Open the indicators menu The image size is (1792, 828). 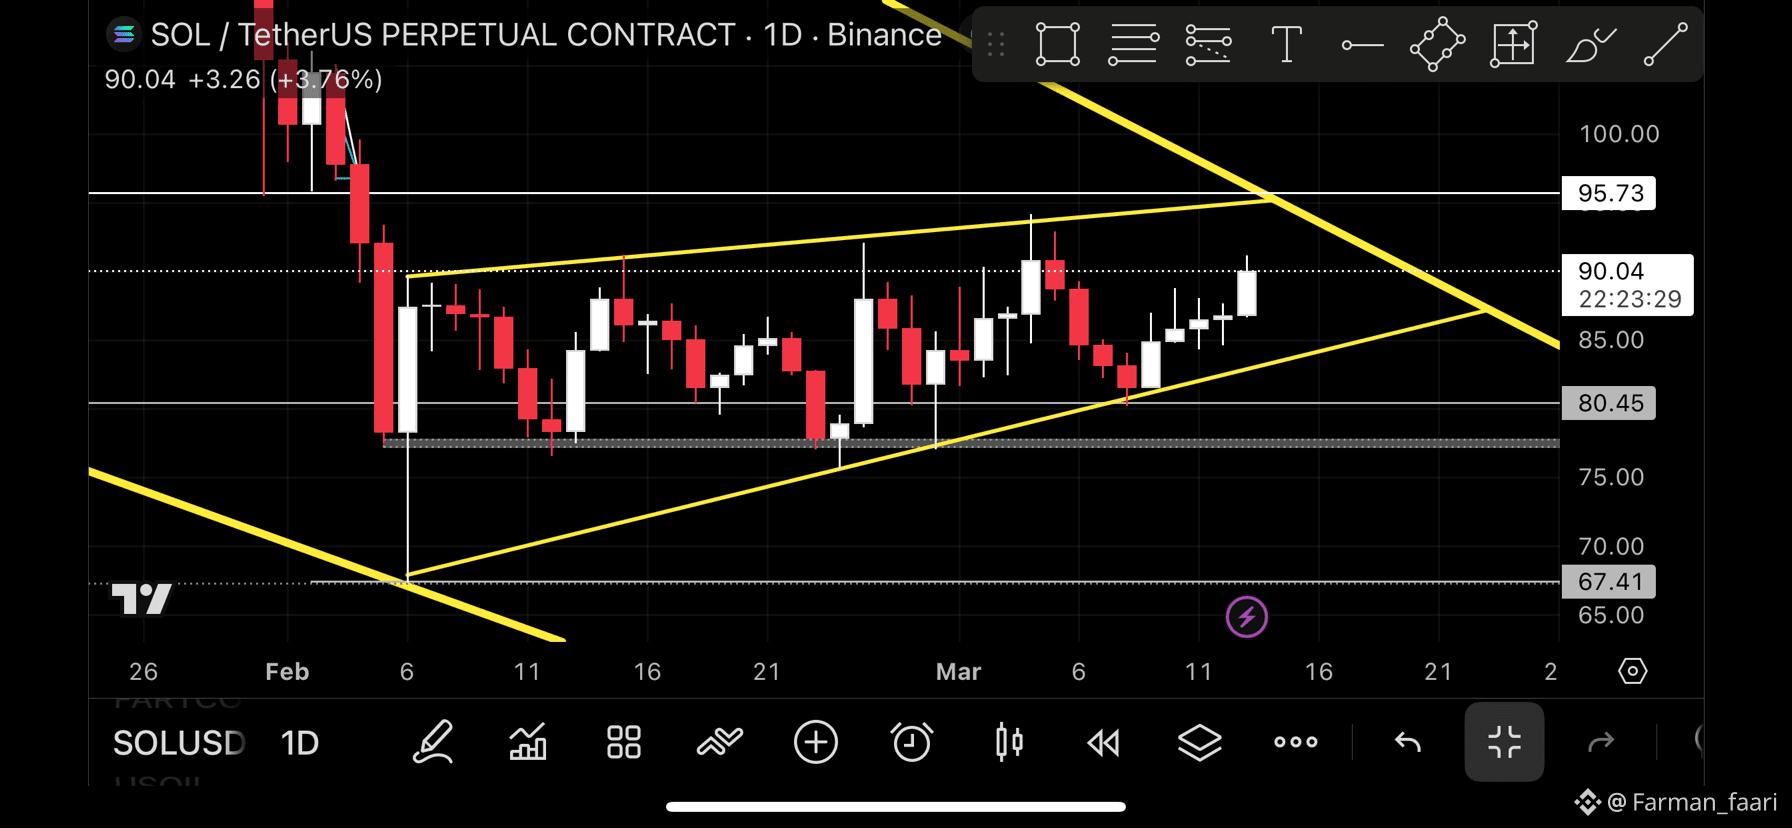(x=720, y=742)
